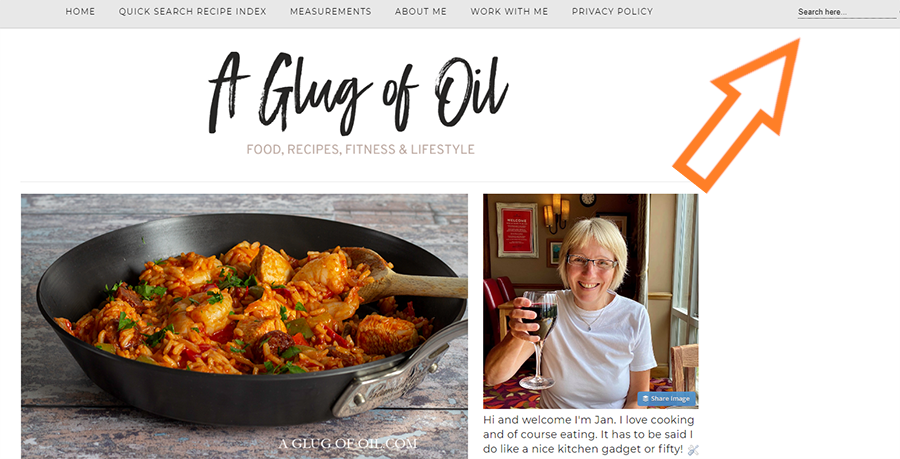Screen dimensions: 900x459
Task: Visit the About Me page
Action: click(x=421, y=11)
